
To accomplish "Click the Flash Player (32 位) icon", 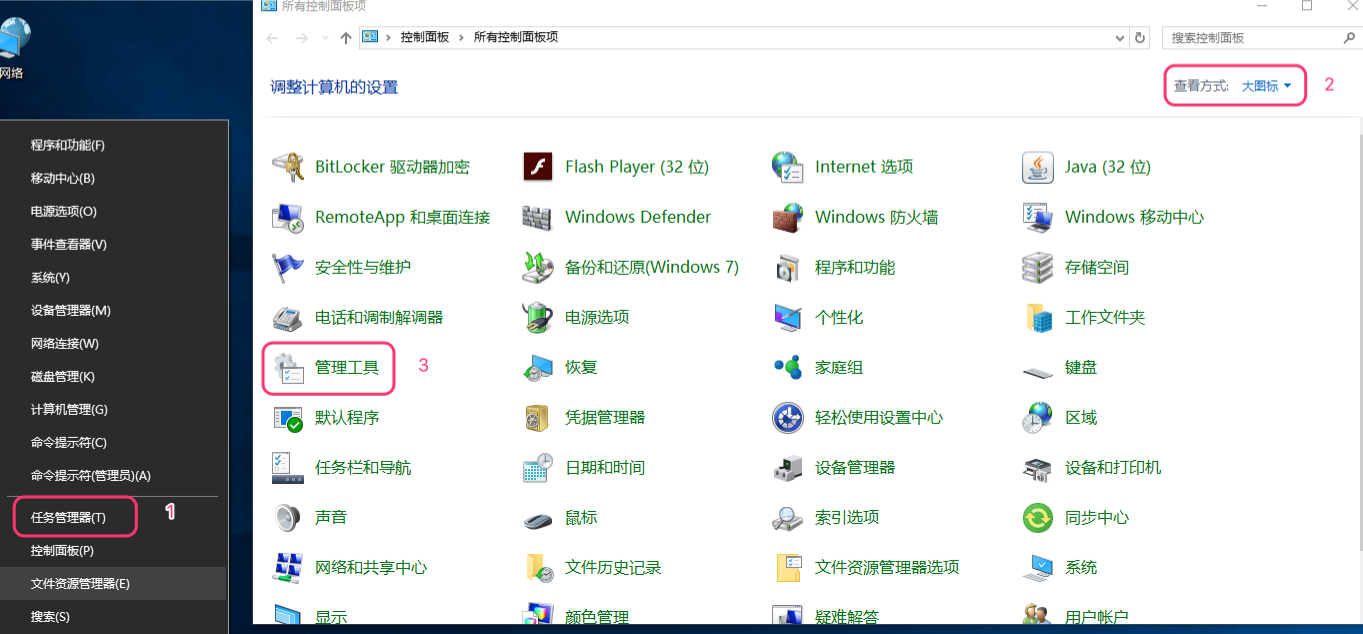I will [x=538, y=168].
